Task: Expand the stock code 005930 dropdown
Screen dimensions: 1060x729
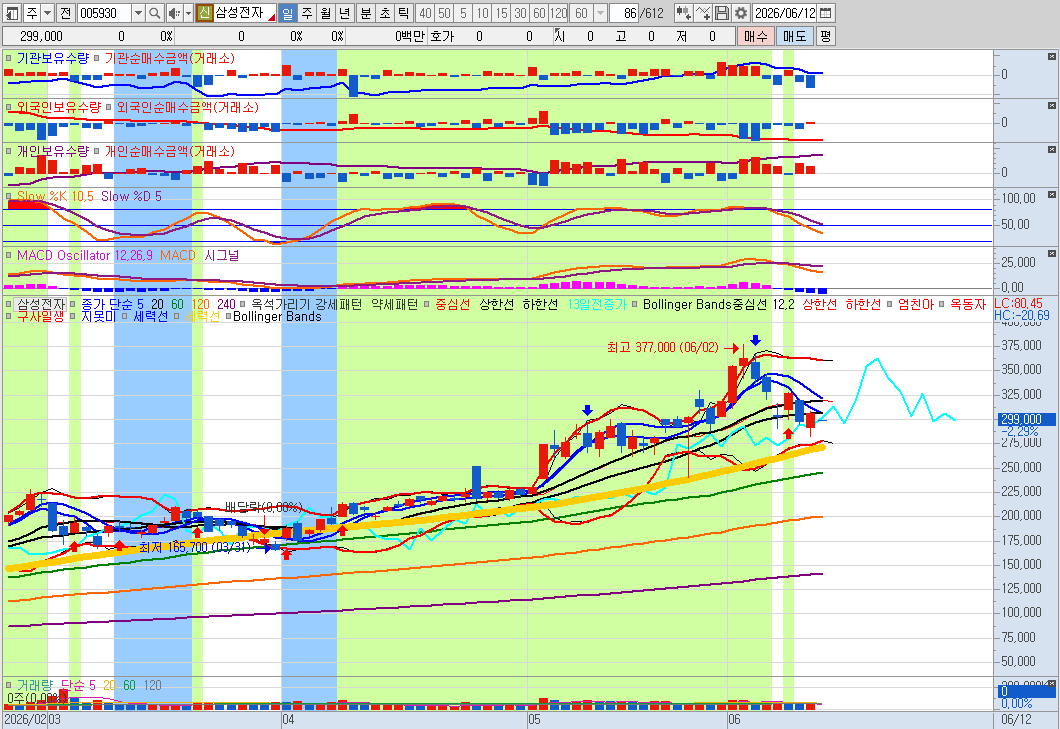Action: 138,13
